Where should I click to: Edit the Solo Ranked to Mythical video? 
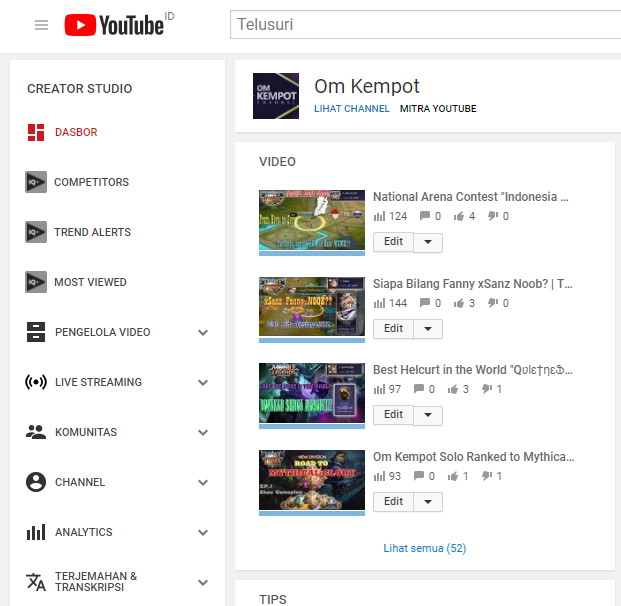pos(393,502)
